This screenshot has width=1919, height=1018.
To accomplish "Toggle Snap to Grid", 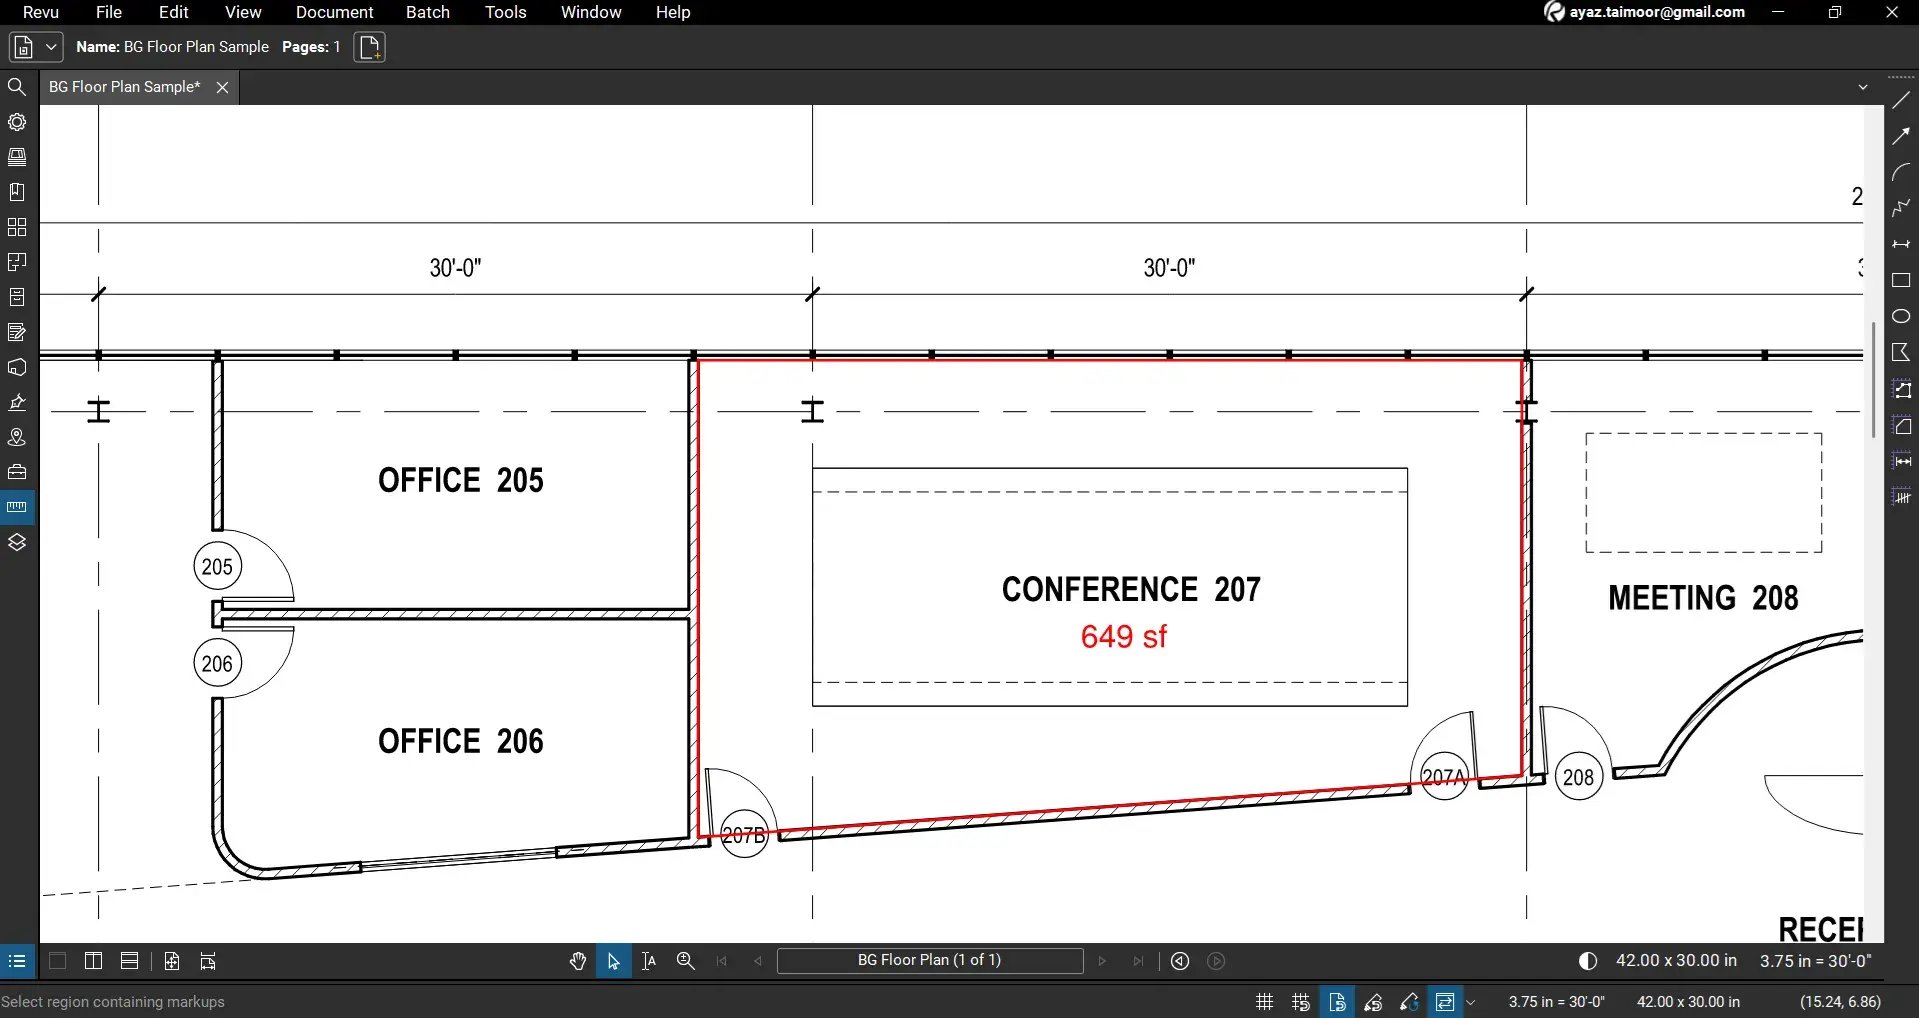I will 1300,1002.
